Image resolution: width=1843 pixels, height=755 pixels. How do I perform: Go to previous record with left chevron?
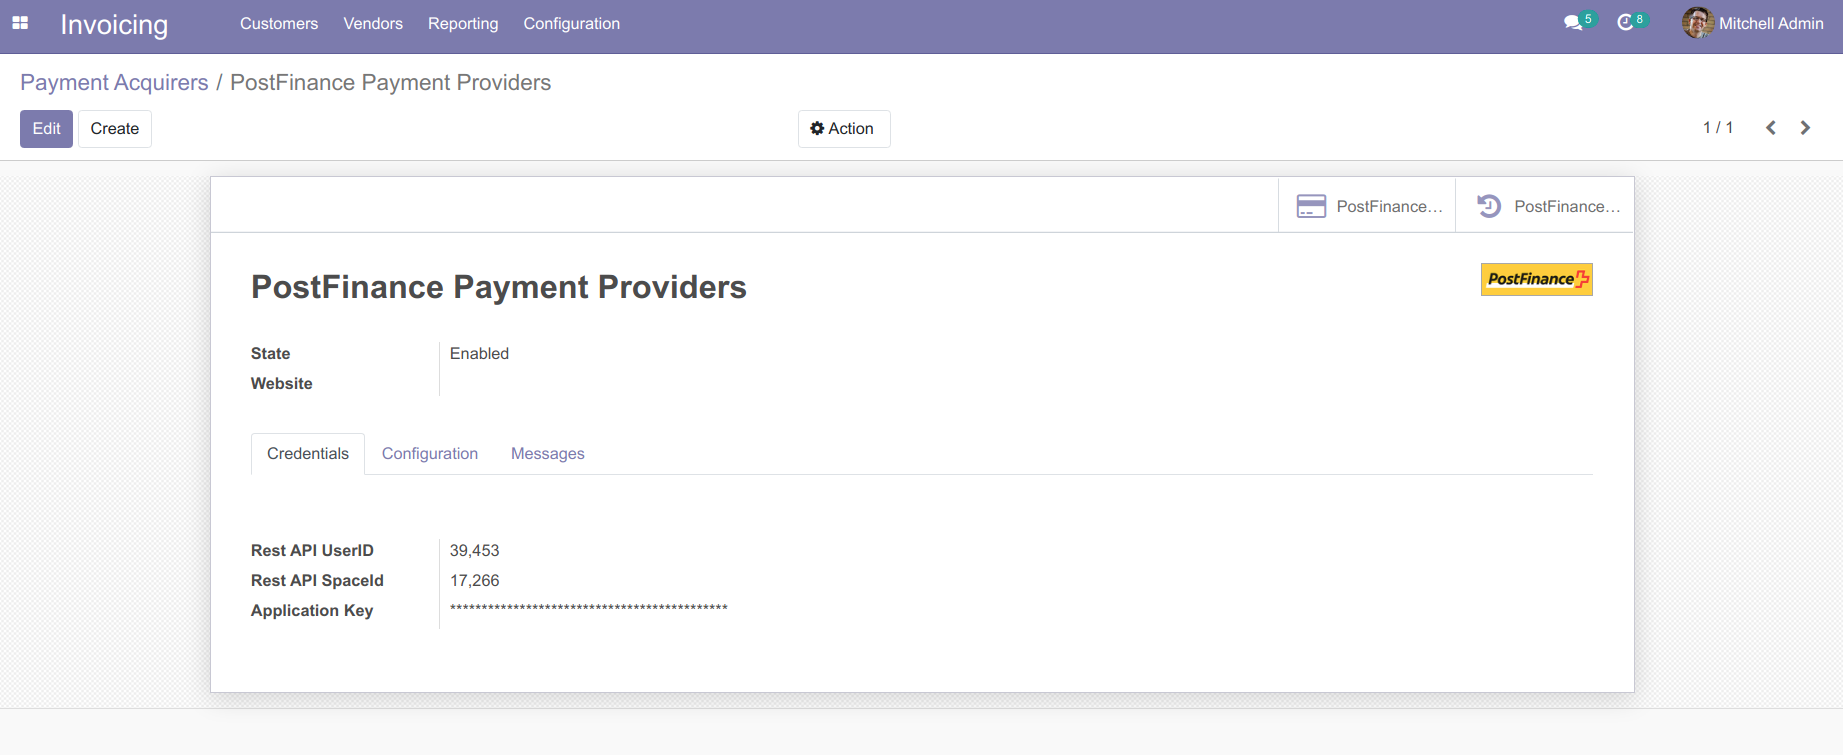point(1770,128)
